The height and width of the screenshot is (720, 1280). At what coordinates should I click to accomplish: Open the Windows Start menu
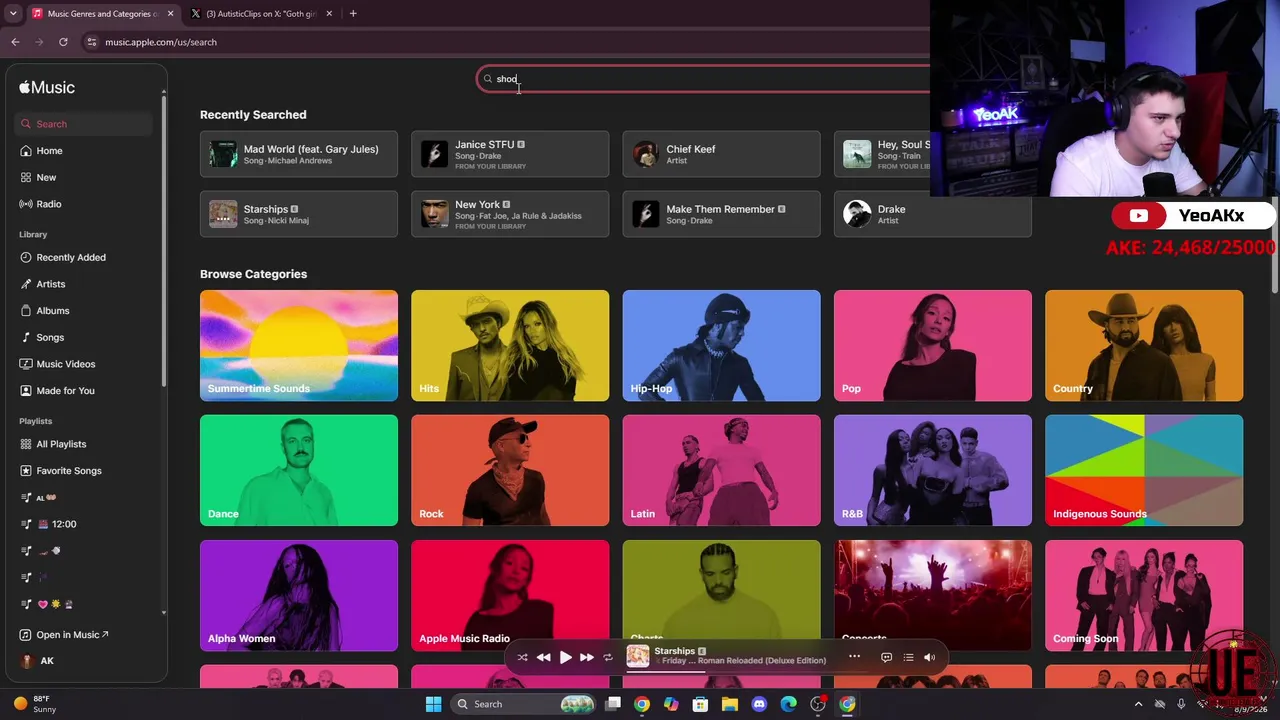[433, 704]
